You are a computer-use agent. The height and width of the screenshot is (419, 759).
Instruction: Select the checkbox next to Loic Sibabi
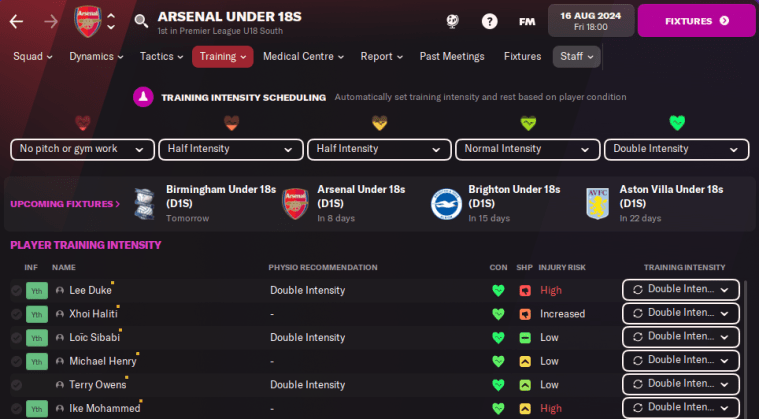click(16, 337)
